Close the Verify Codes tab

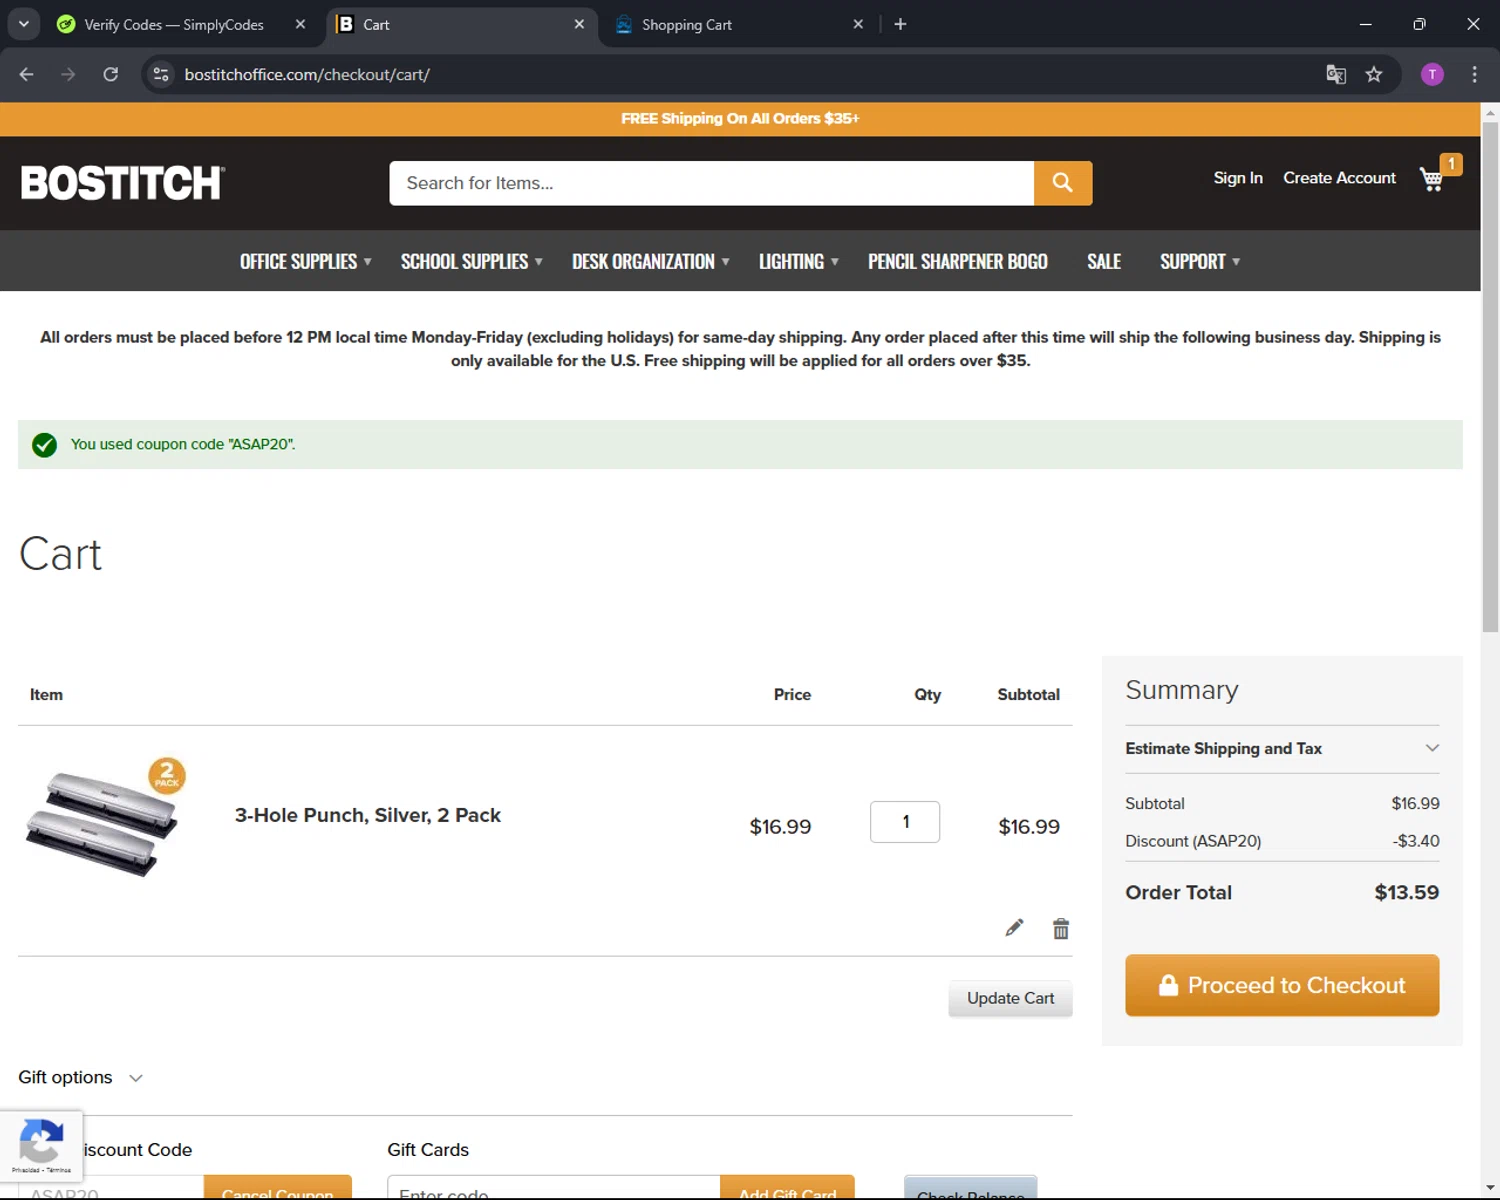coord(300,24)
